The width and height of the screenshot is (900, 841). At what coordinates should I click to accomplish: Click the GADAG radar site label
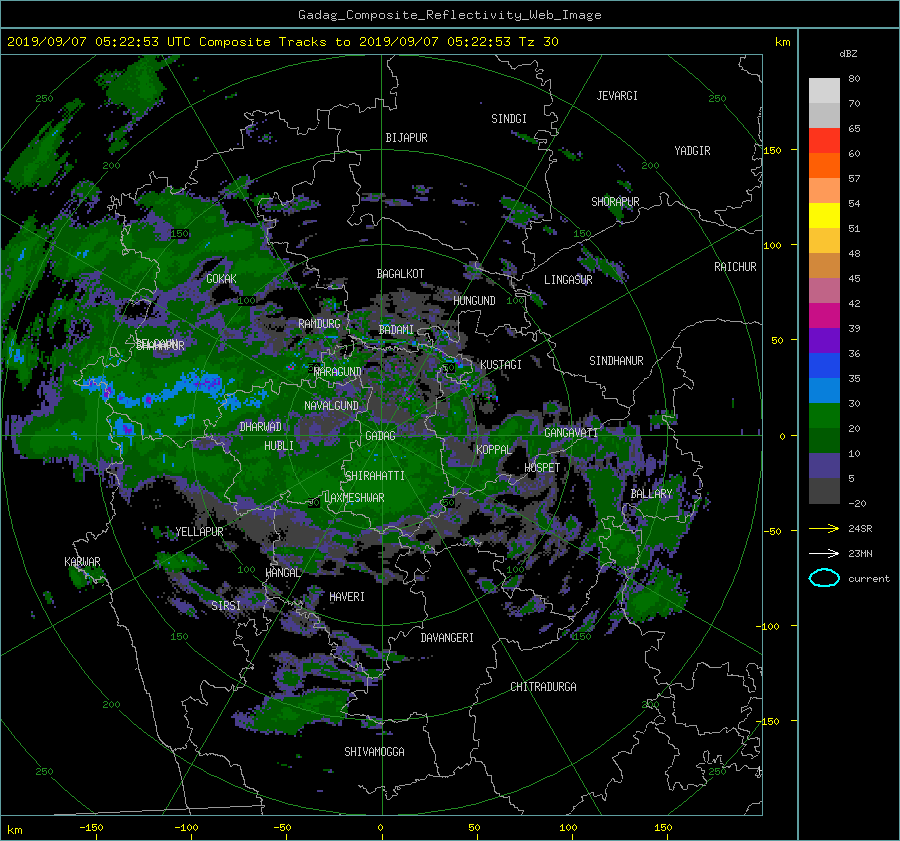point(380,436)
